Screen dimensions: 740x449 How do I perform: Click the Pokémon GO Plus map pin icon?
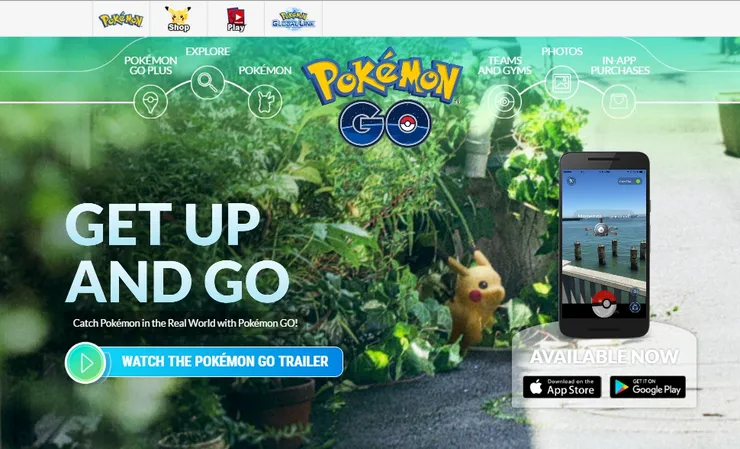[151, 102]
